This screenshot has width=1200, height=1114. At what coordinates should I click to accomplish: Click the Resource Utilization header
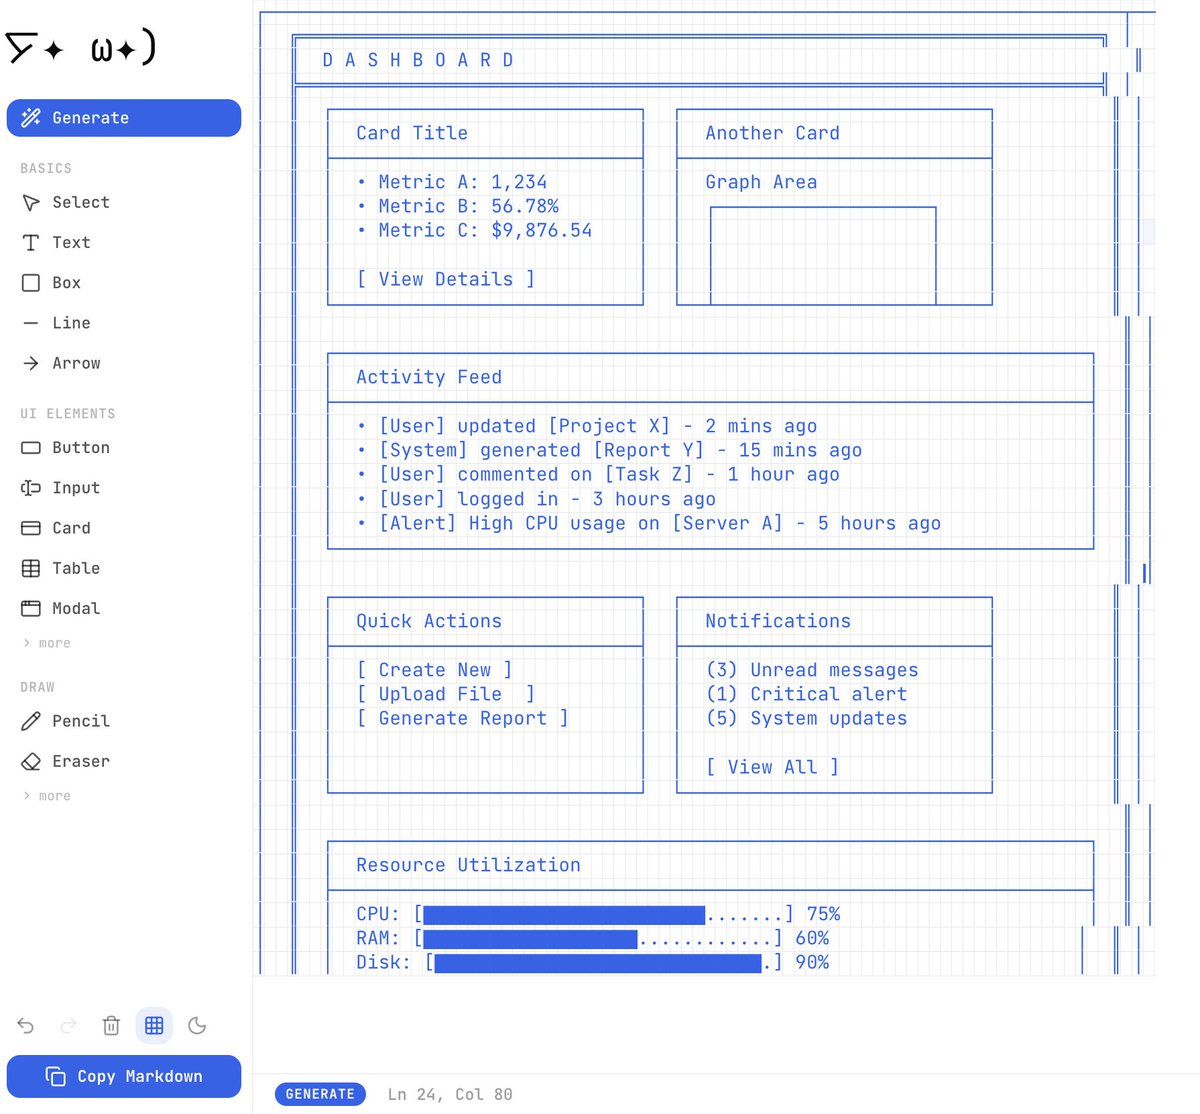(x=468, y=865)
